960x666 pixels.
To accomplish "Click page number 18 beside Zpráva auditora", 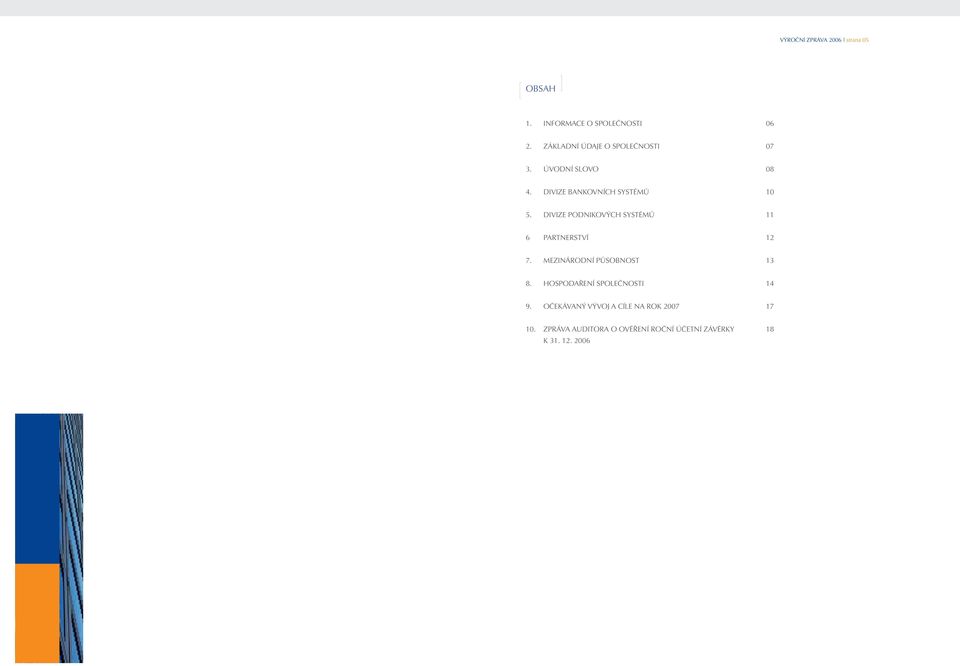I will pos(770,329).
